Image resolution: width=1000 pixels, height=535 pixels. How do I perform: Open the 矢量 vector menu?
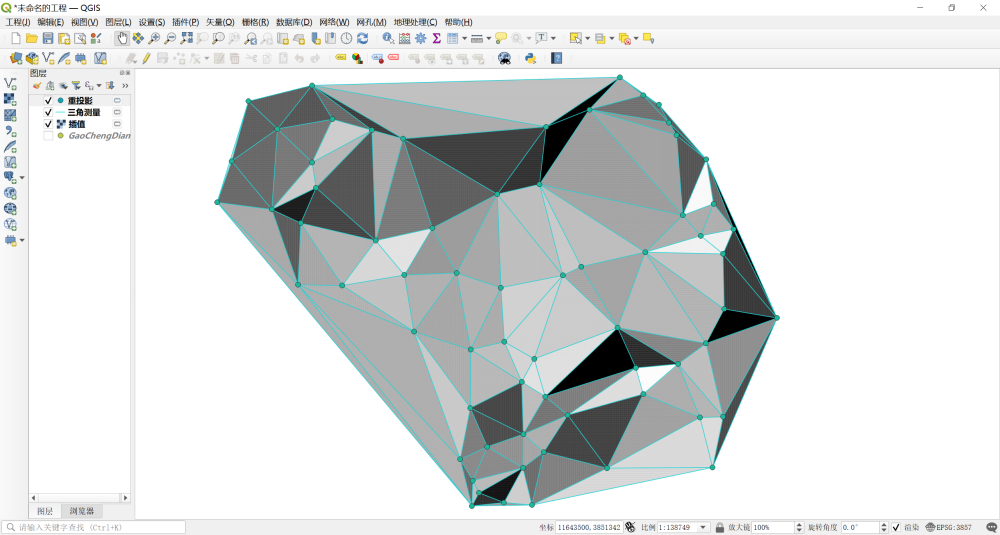click(220, 22)
